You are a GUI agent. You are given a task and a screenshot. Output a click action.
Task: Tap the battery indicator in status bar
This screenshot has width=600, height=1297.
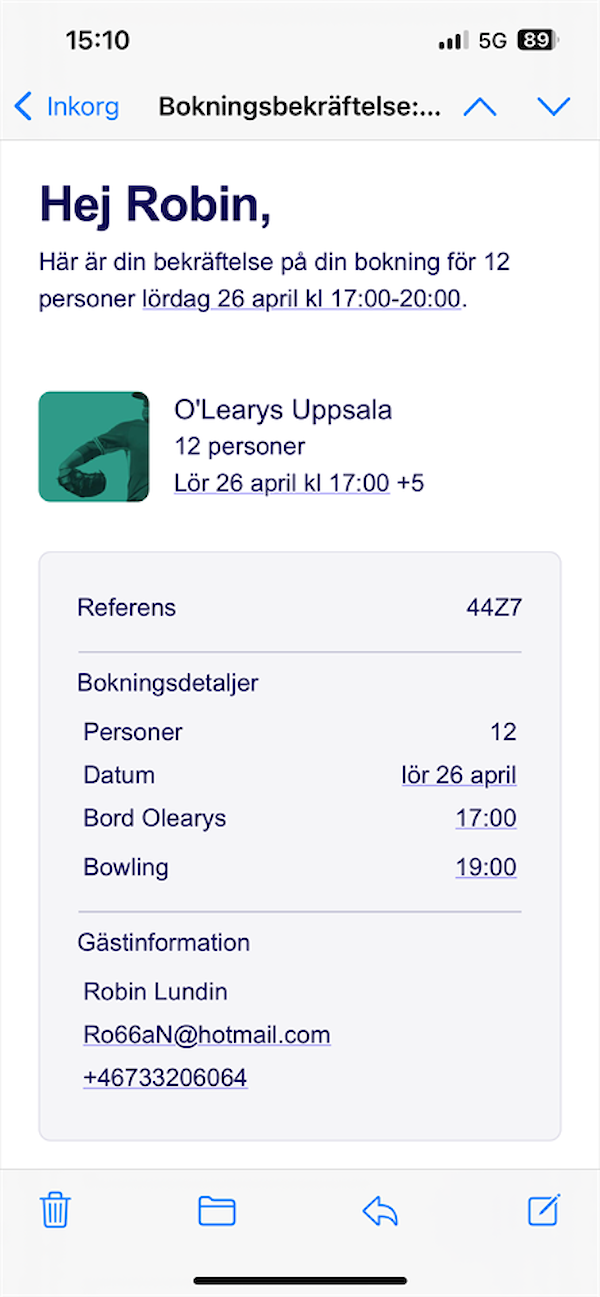pos(537,41)
